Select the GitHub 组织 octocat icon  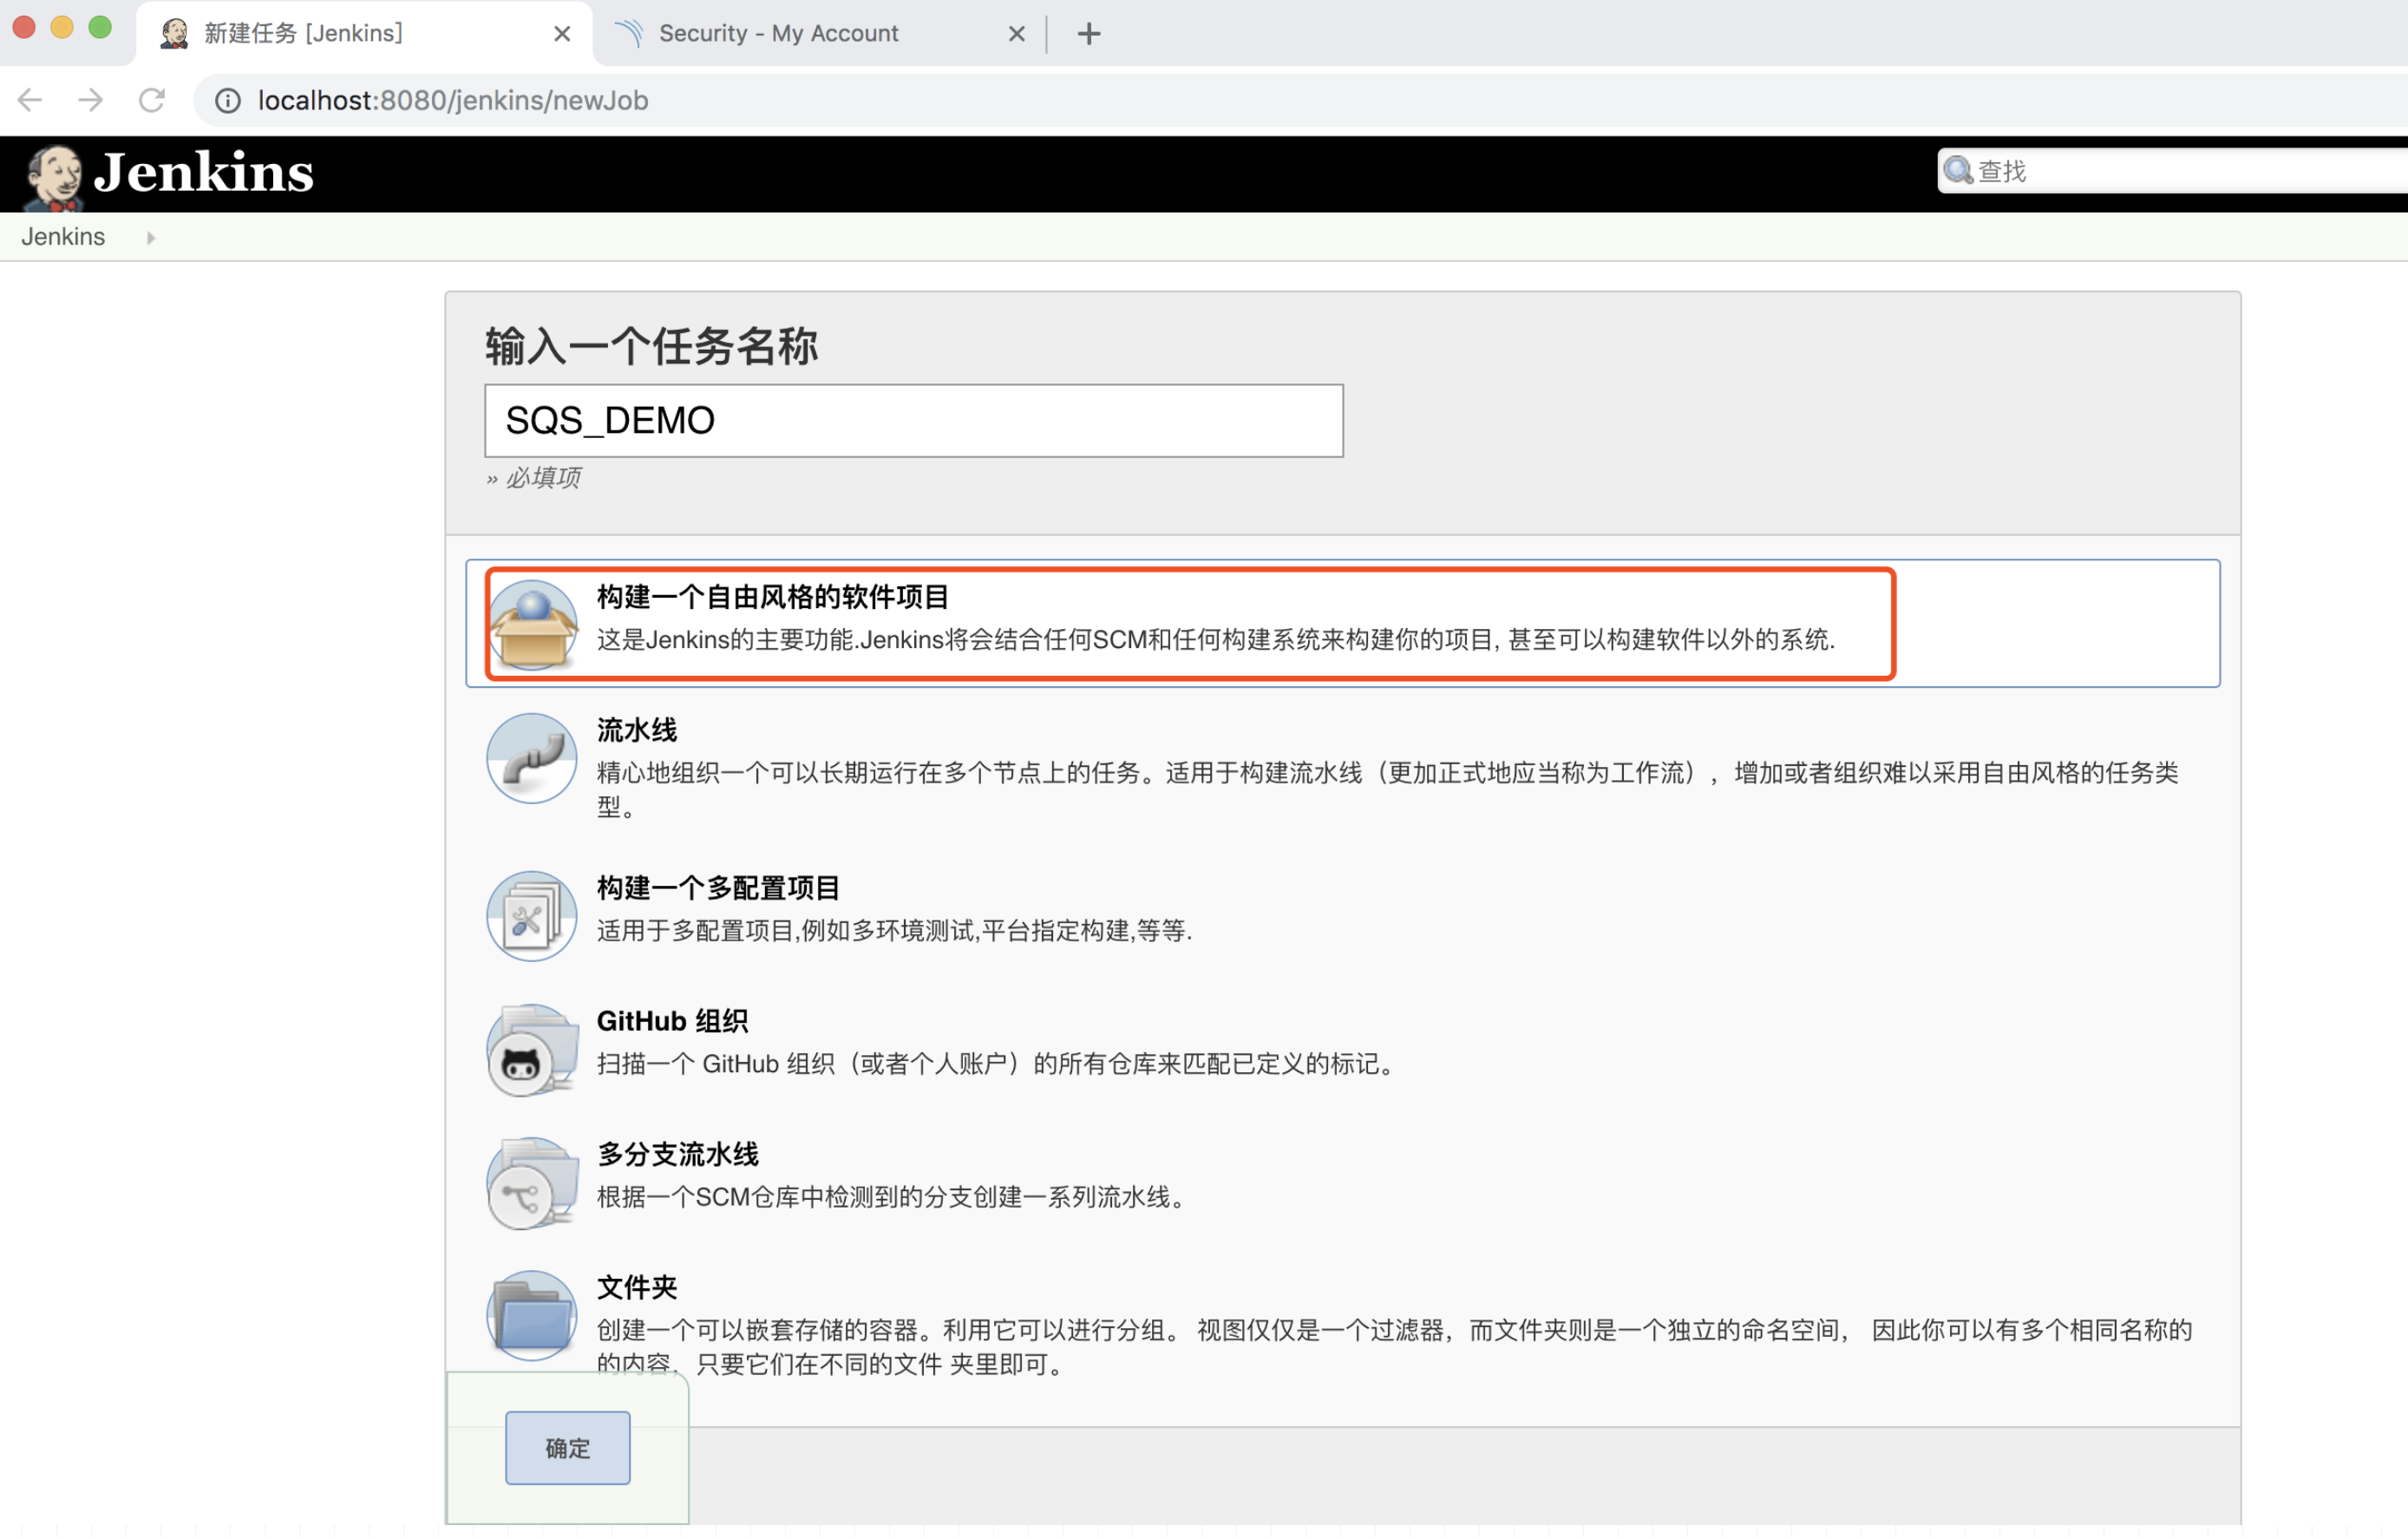tap(532, 1050)
